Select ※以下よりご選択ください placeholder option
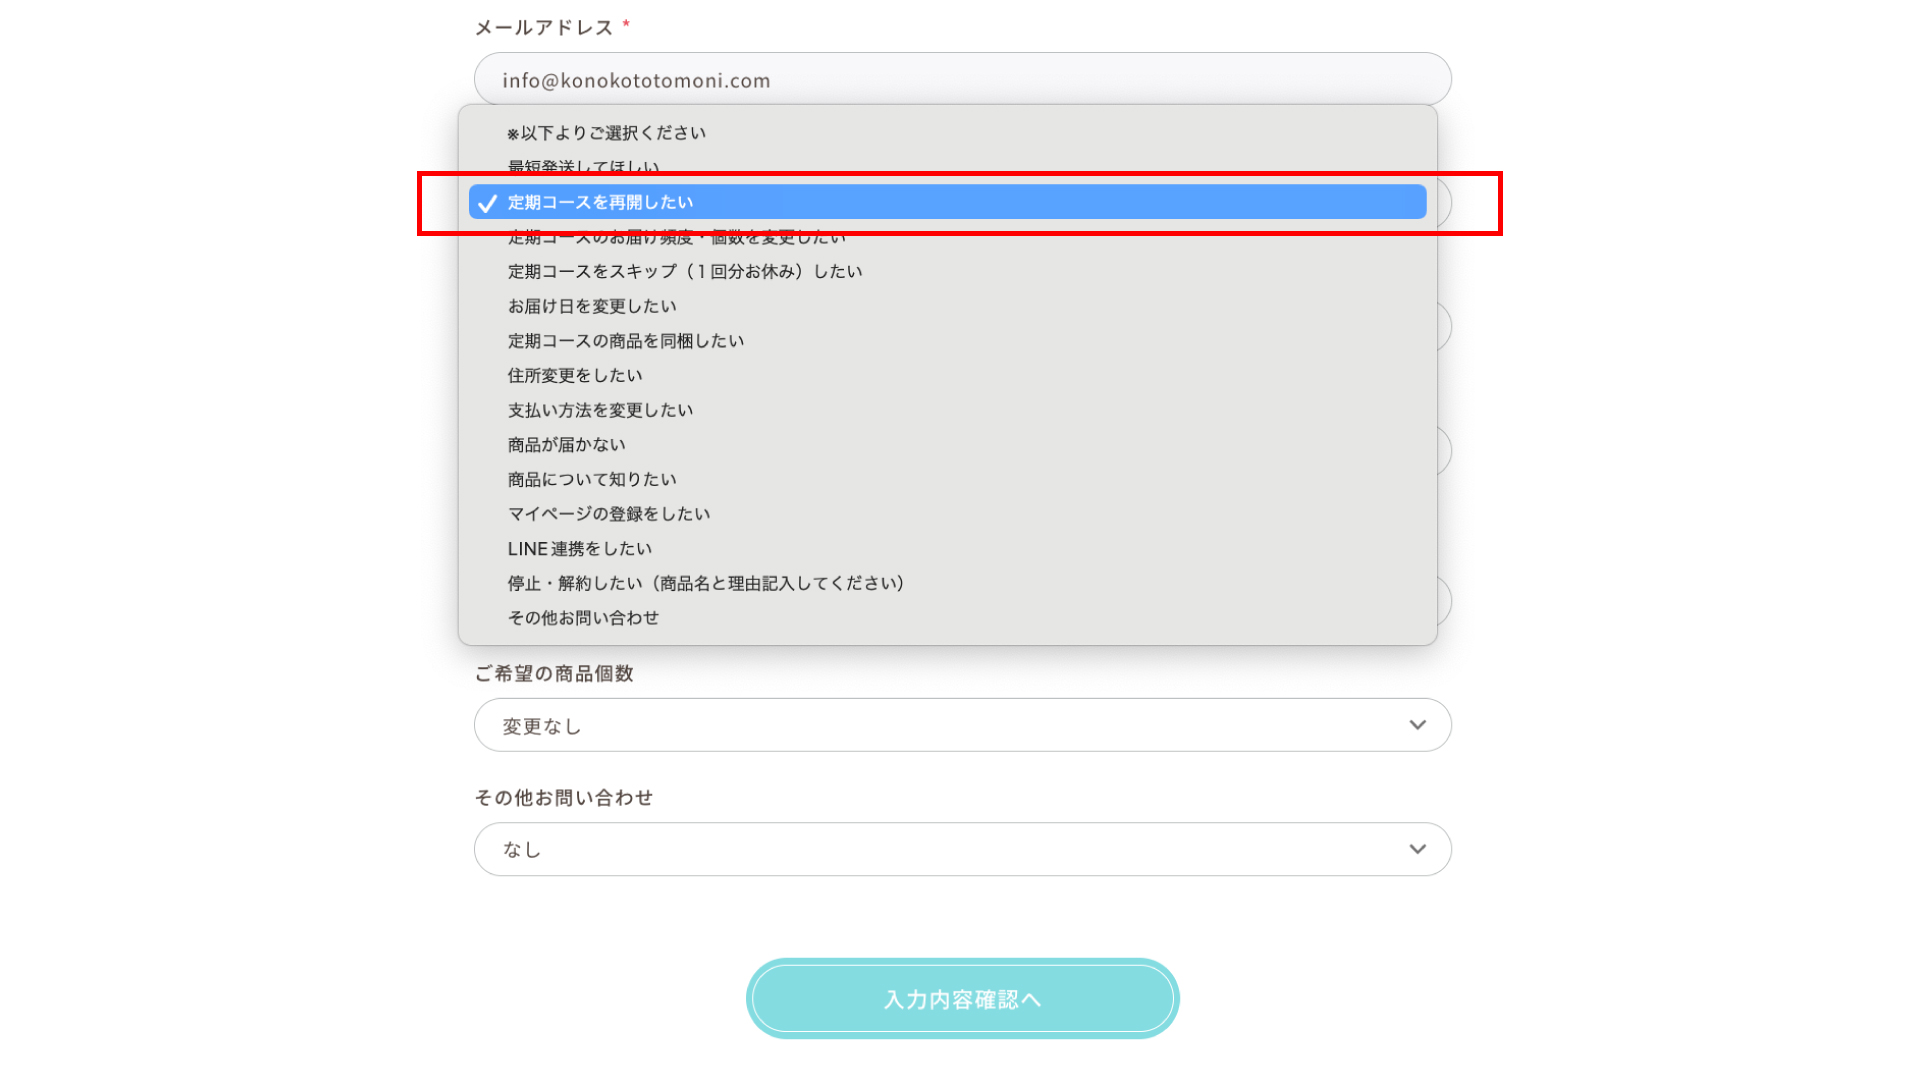1920x1080 pixels. (947, 133)
